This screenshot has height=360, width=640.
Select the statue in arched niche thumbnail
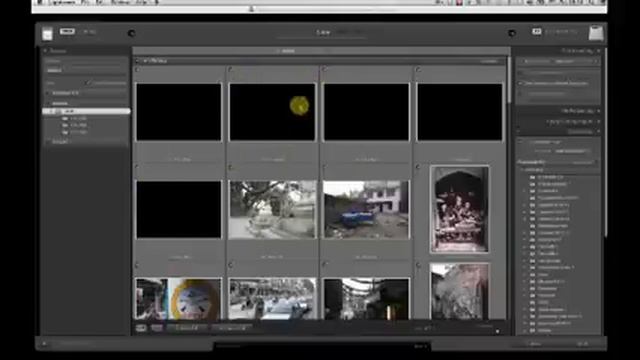(460, 209)
